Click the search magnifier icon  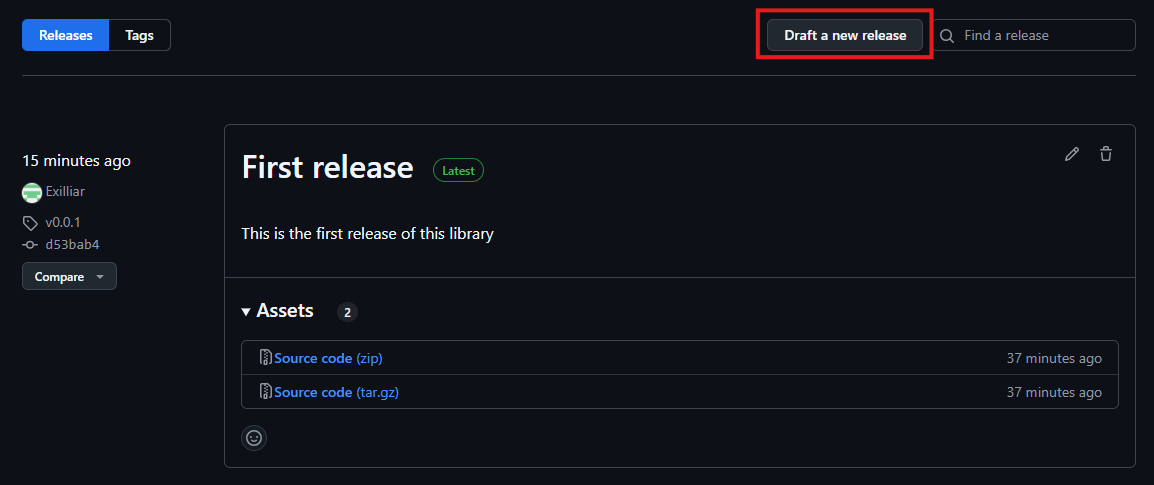coord(948,35)
